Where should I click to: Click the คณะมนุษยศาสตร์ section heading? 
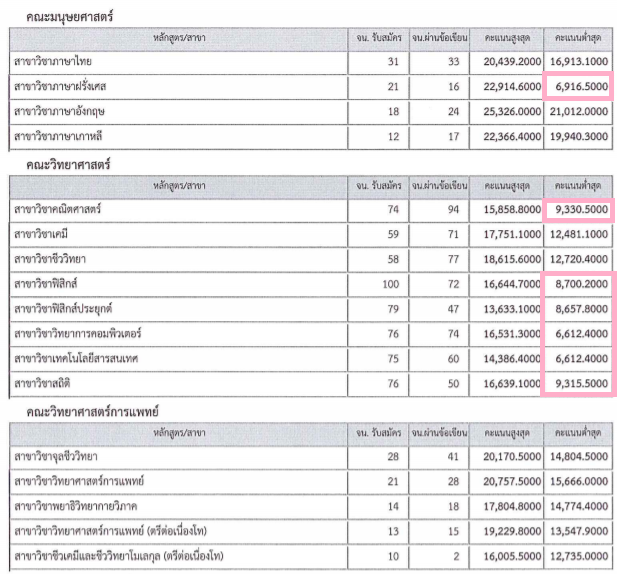[x=70, y=17]
